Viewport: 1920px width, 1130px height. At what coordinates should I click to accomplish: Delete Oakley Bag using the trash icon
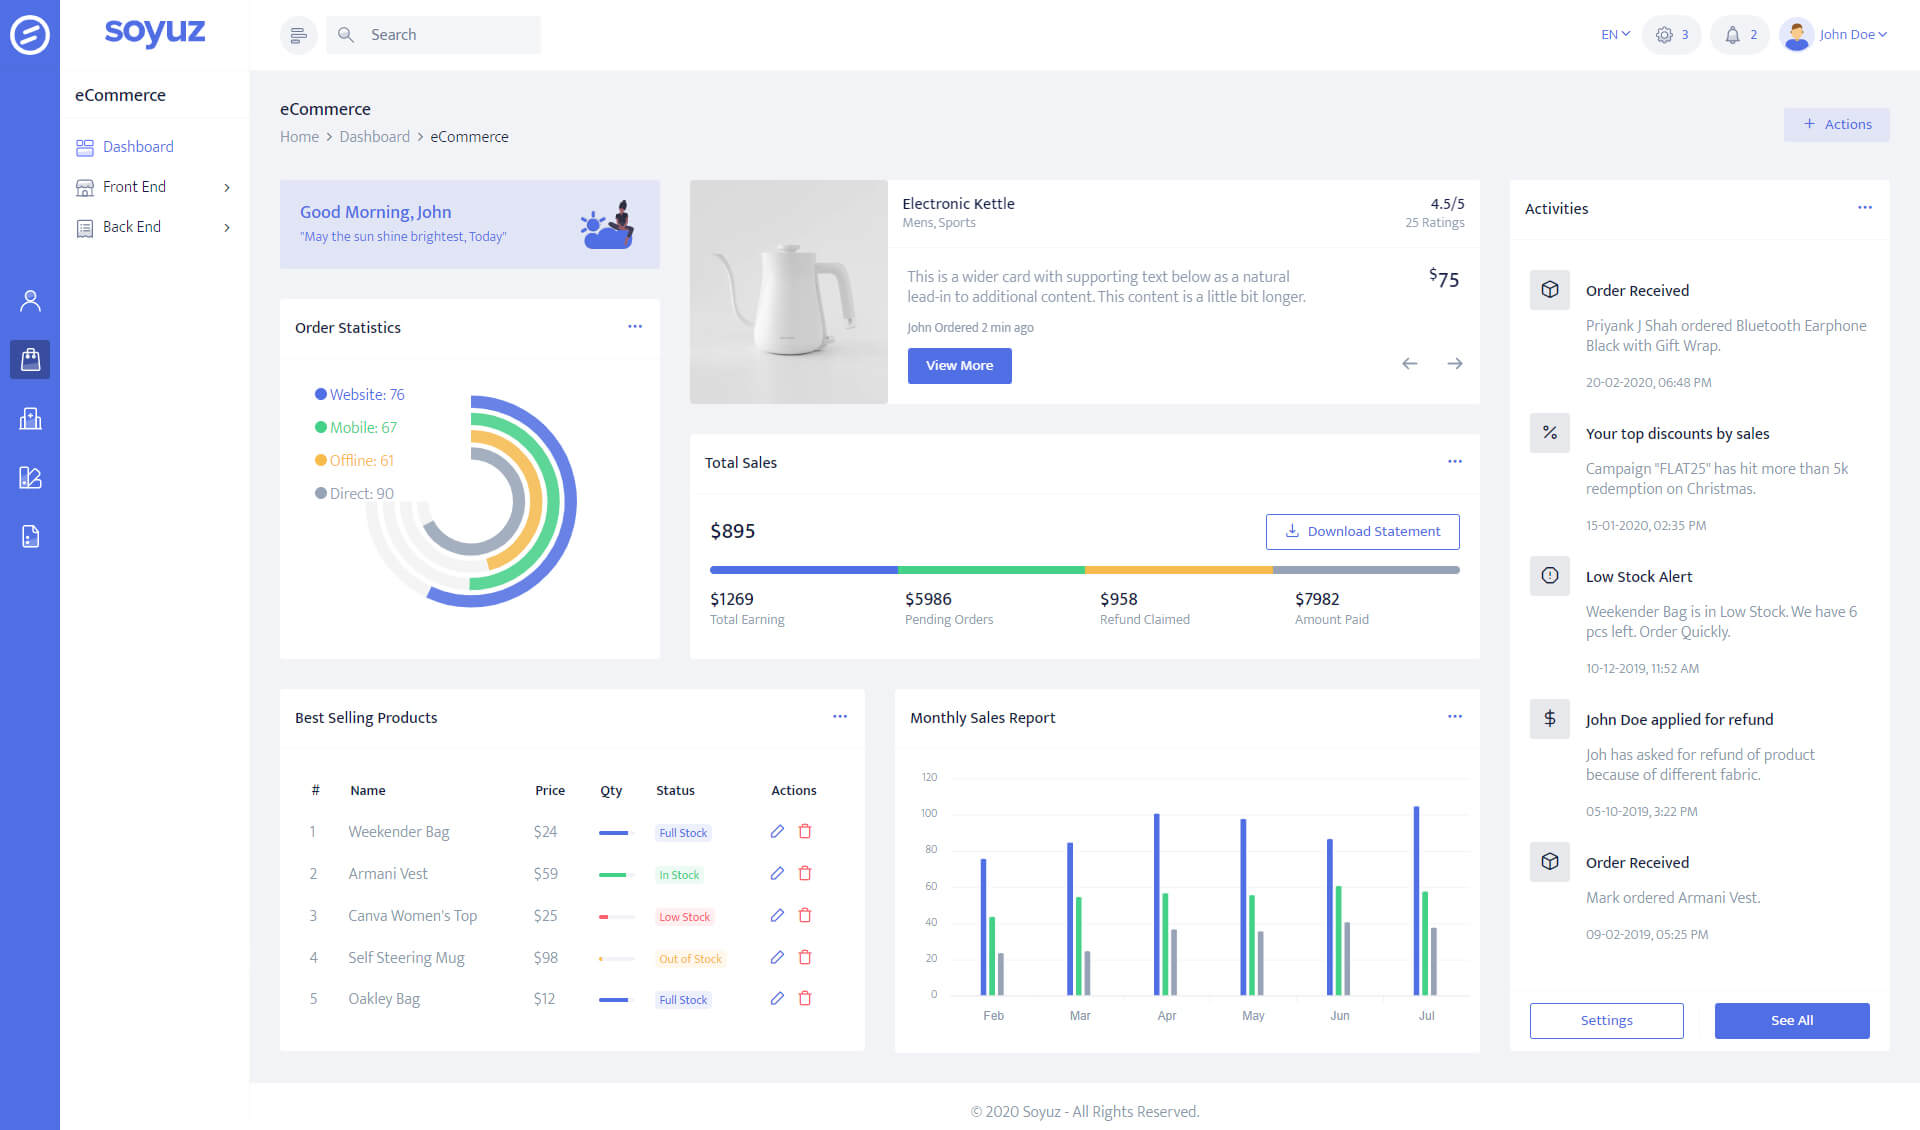[805, 998]
